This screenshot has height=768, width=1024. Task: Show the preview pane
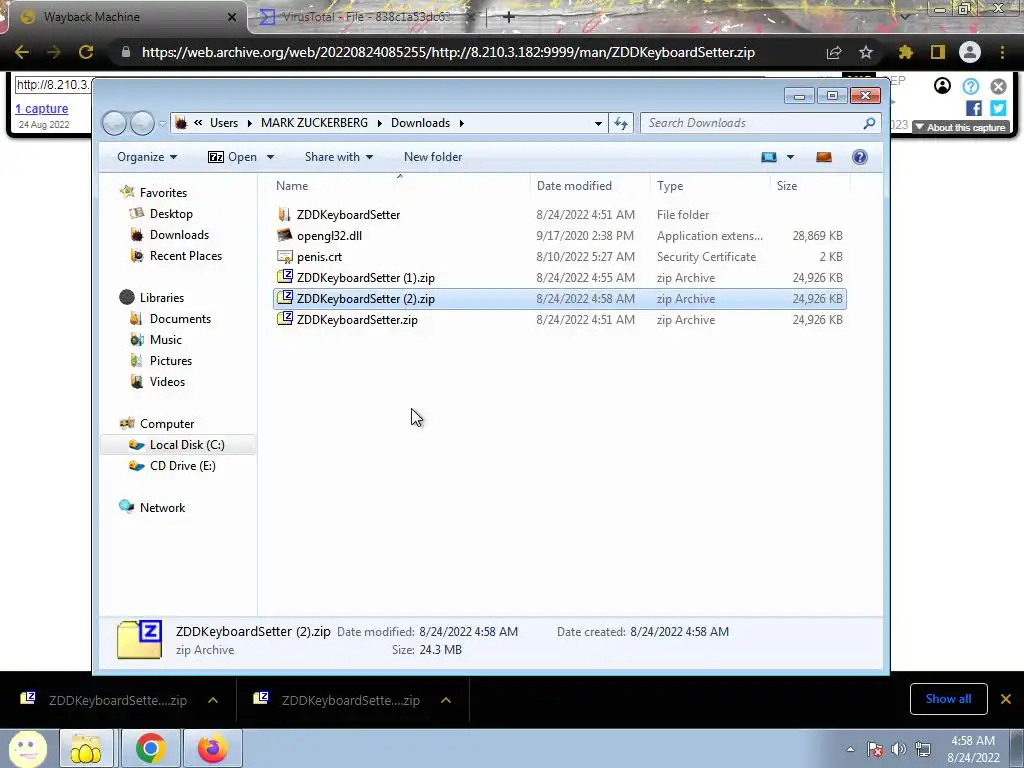point(824,157)
